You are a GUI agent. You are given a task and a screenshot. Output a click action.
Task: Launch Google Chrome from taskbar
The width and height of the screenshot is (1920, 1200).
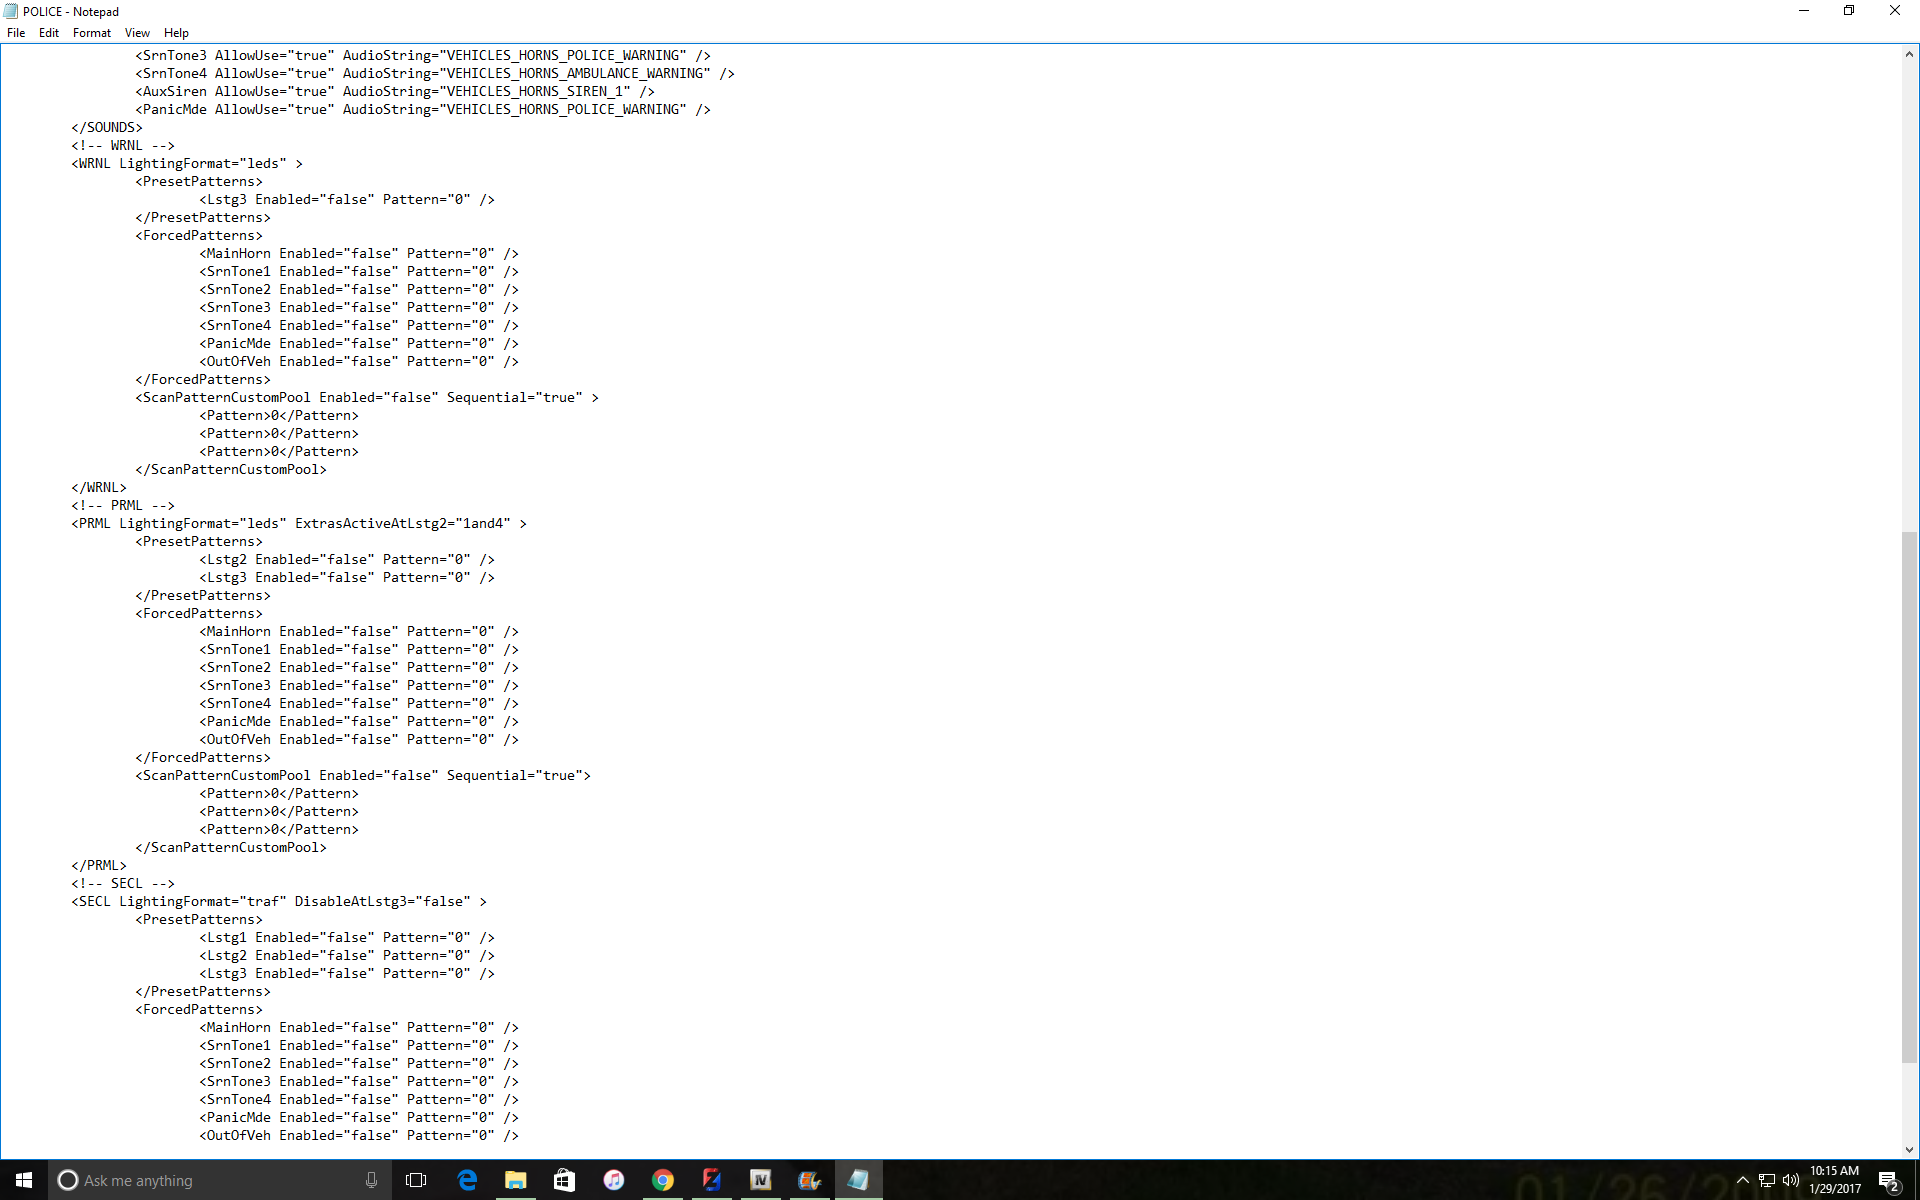coord(663,1180)
